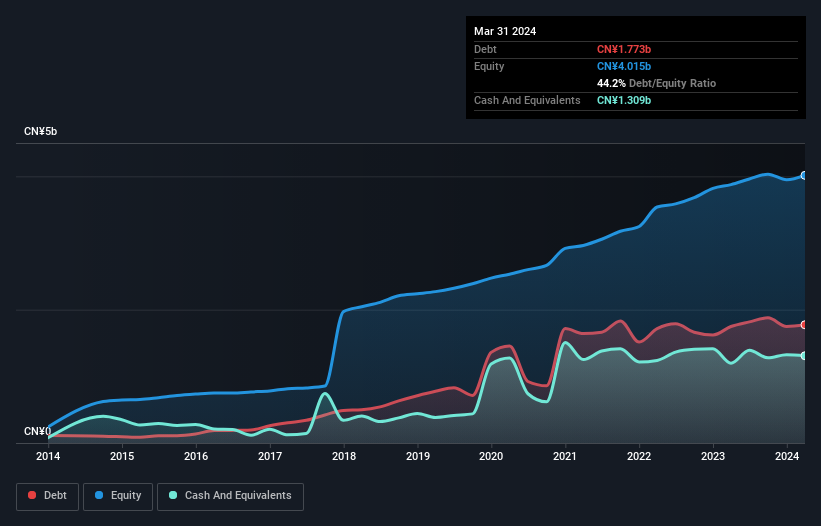Screen dimensions: 821x526
Task: Toggle the Cash And Equivalents legend button
Action: click(x=230, y=496)
